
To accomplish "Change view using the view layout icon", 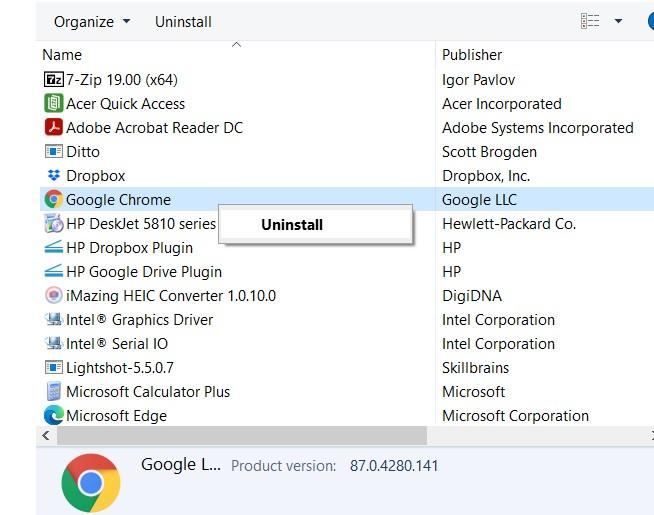I will [x=590, y=21].
